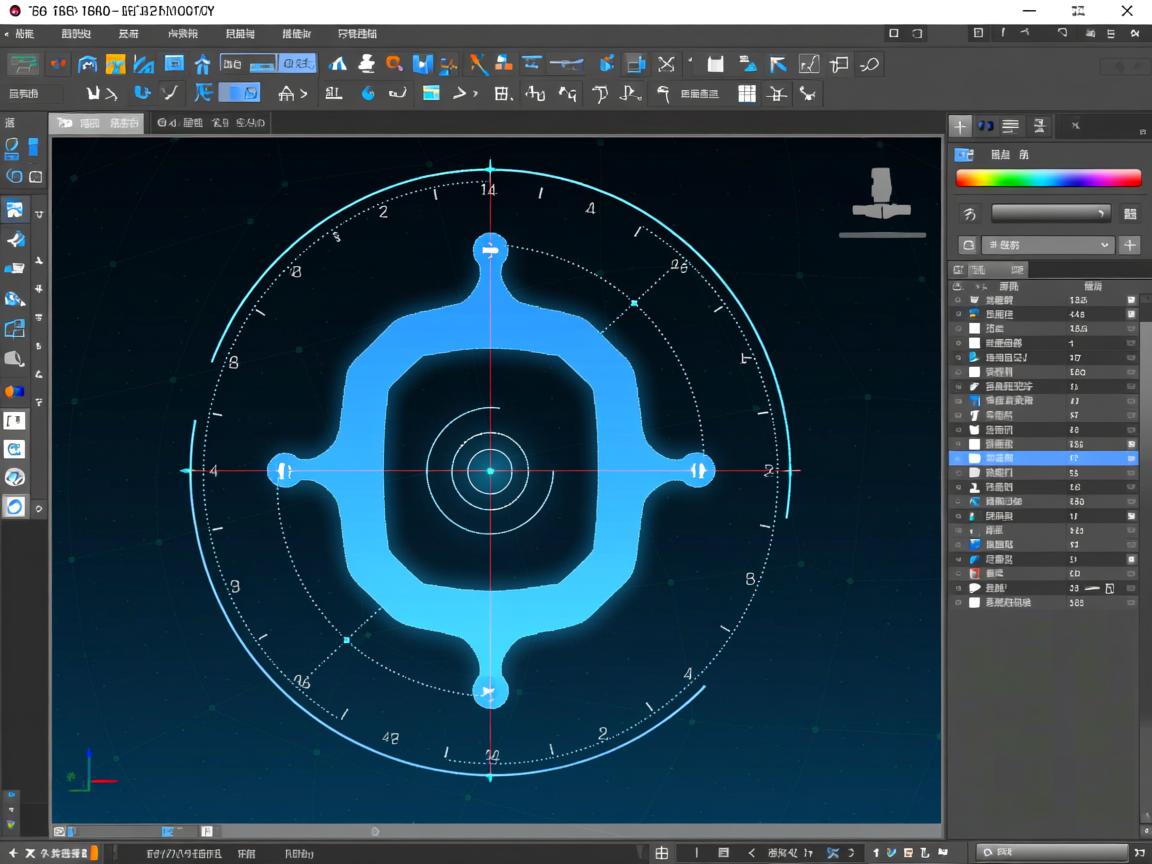1152x864 pixels.
Task: Select the grid table icon in second toolbar row
Action: (746, 94)
